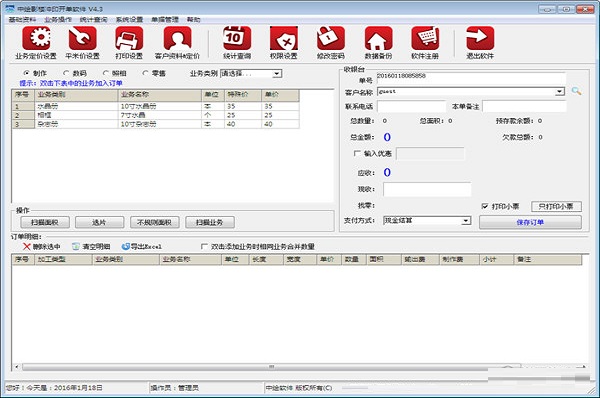Click 保存订单 button
This screenshot has width=600, height=398.
click(530, 222)
